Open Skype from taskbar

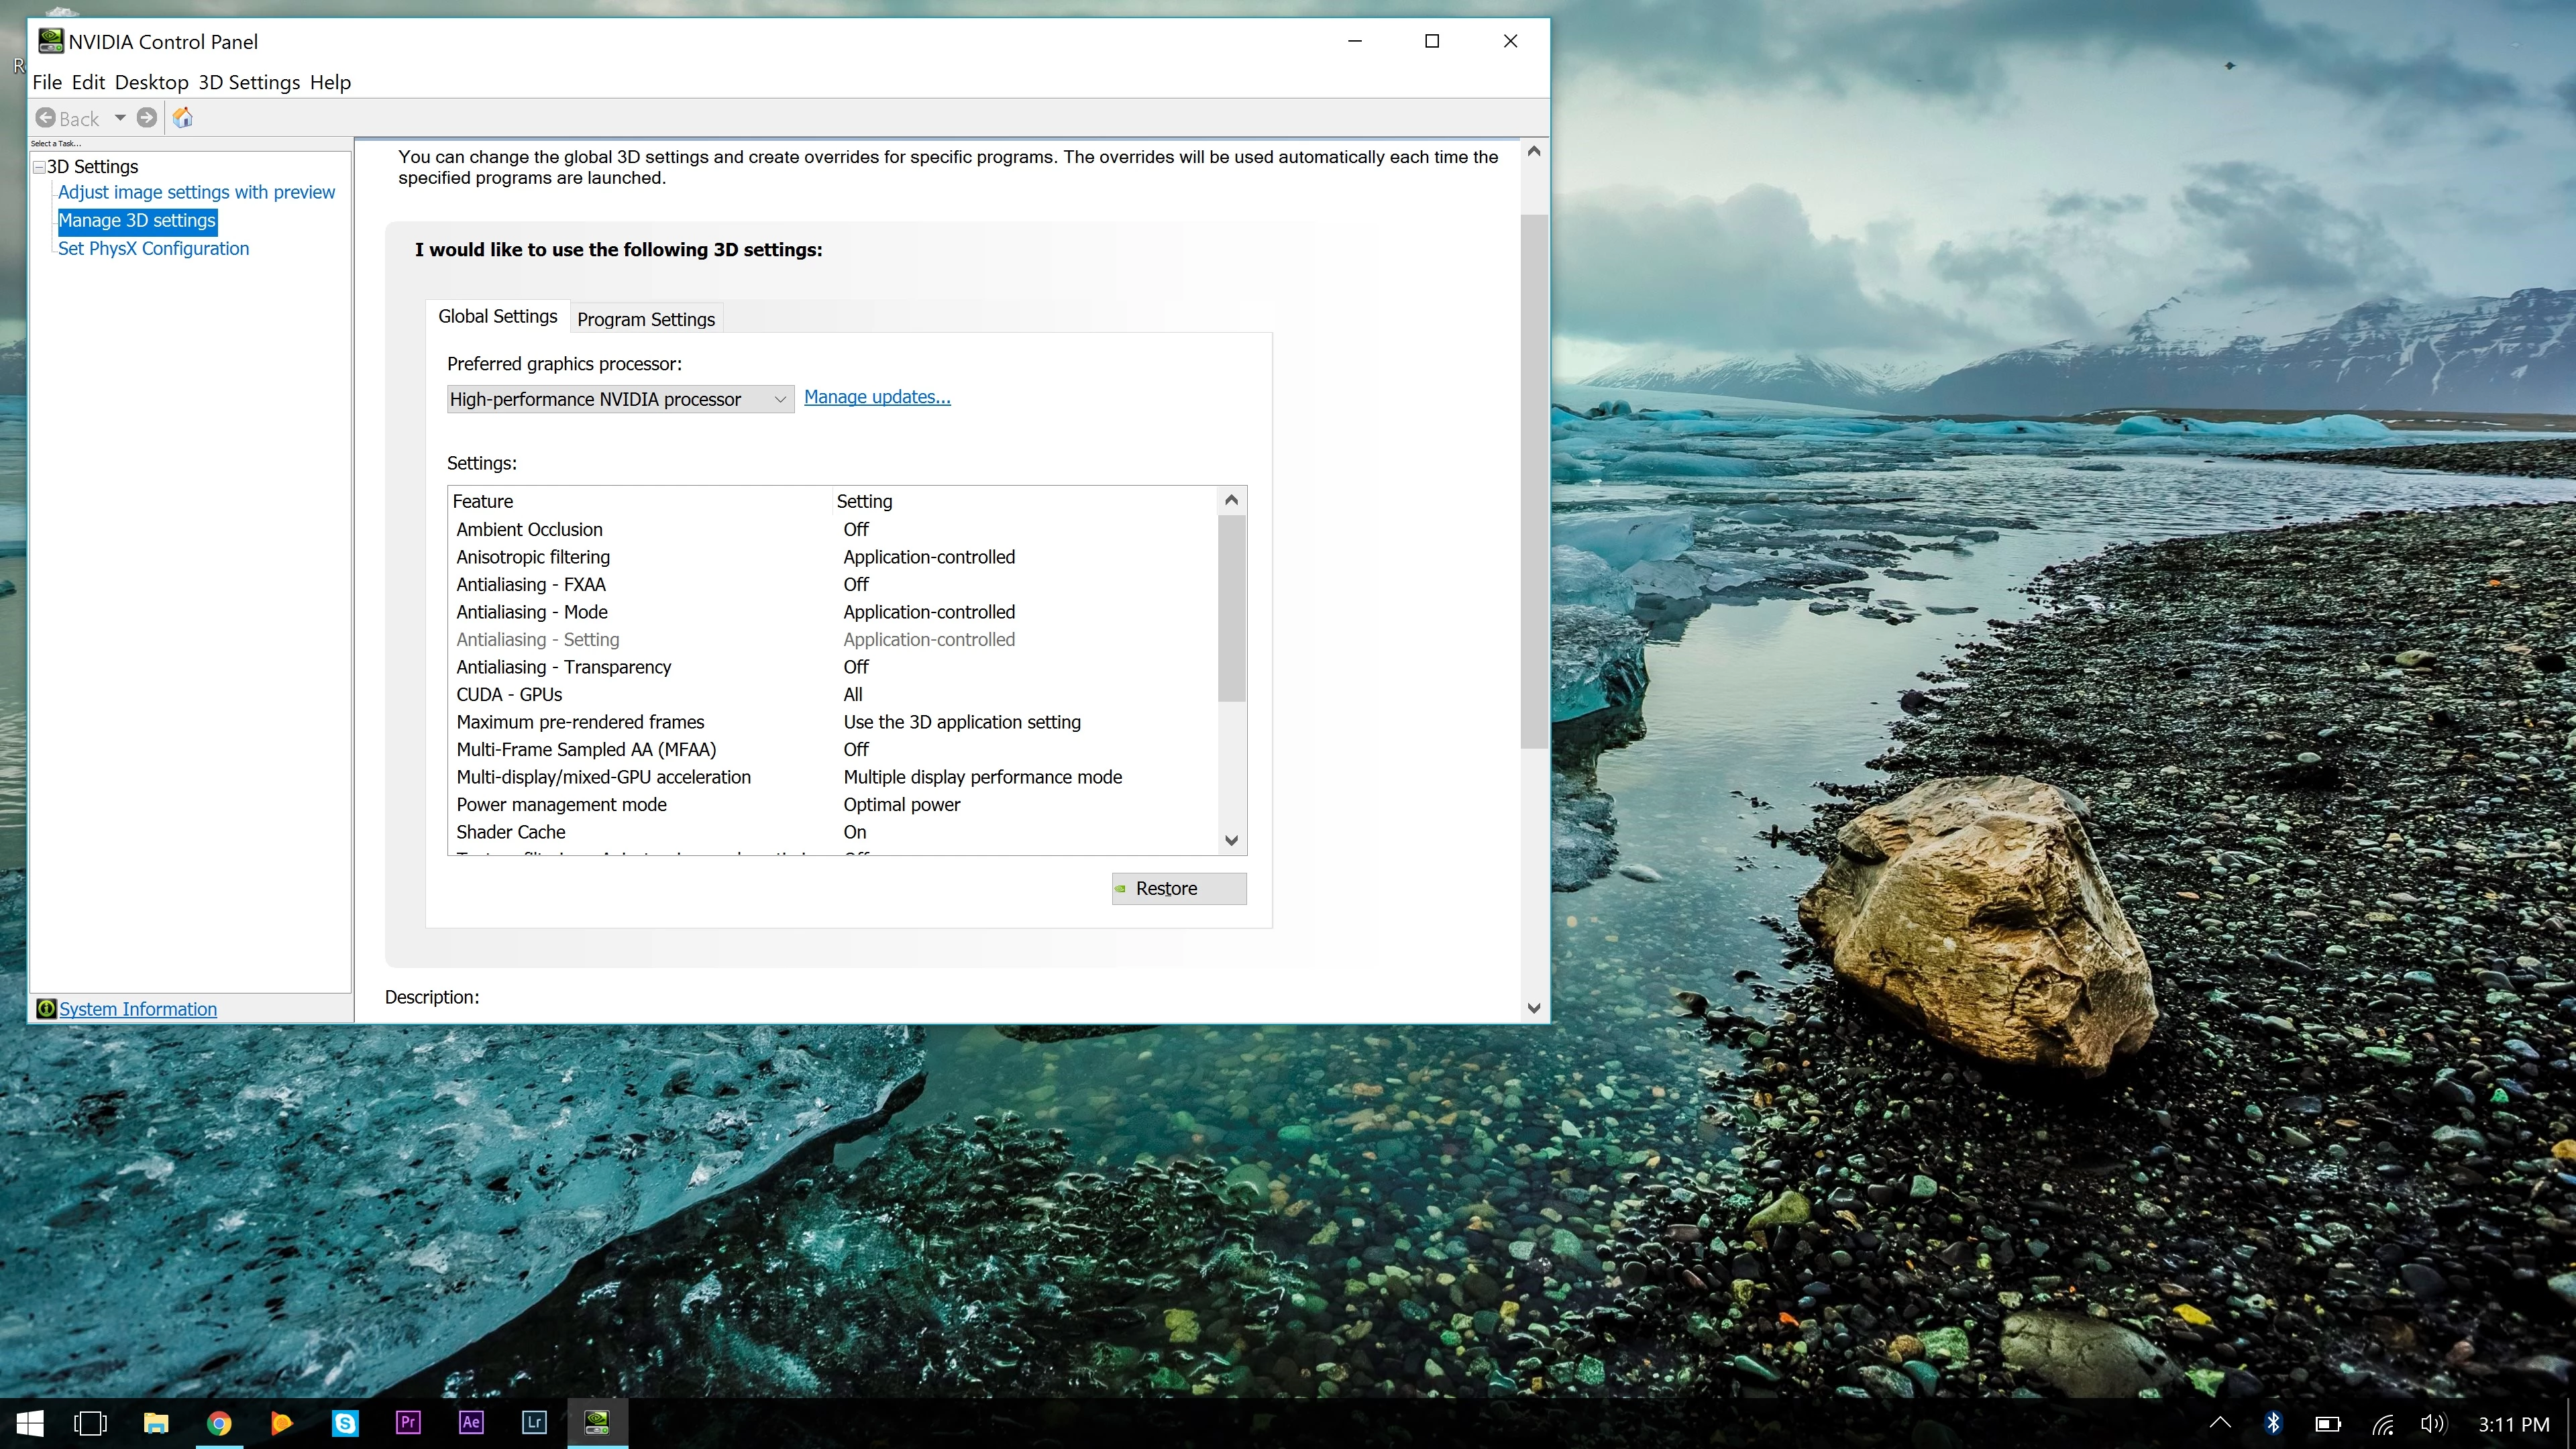[x=345, y=1422]
